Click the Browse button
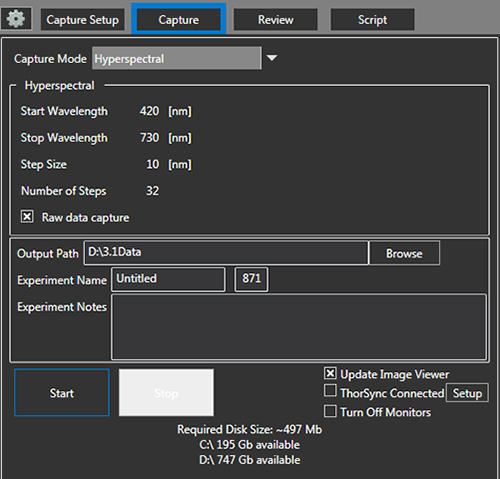 [404, 253]
